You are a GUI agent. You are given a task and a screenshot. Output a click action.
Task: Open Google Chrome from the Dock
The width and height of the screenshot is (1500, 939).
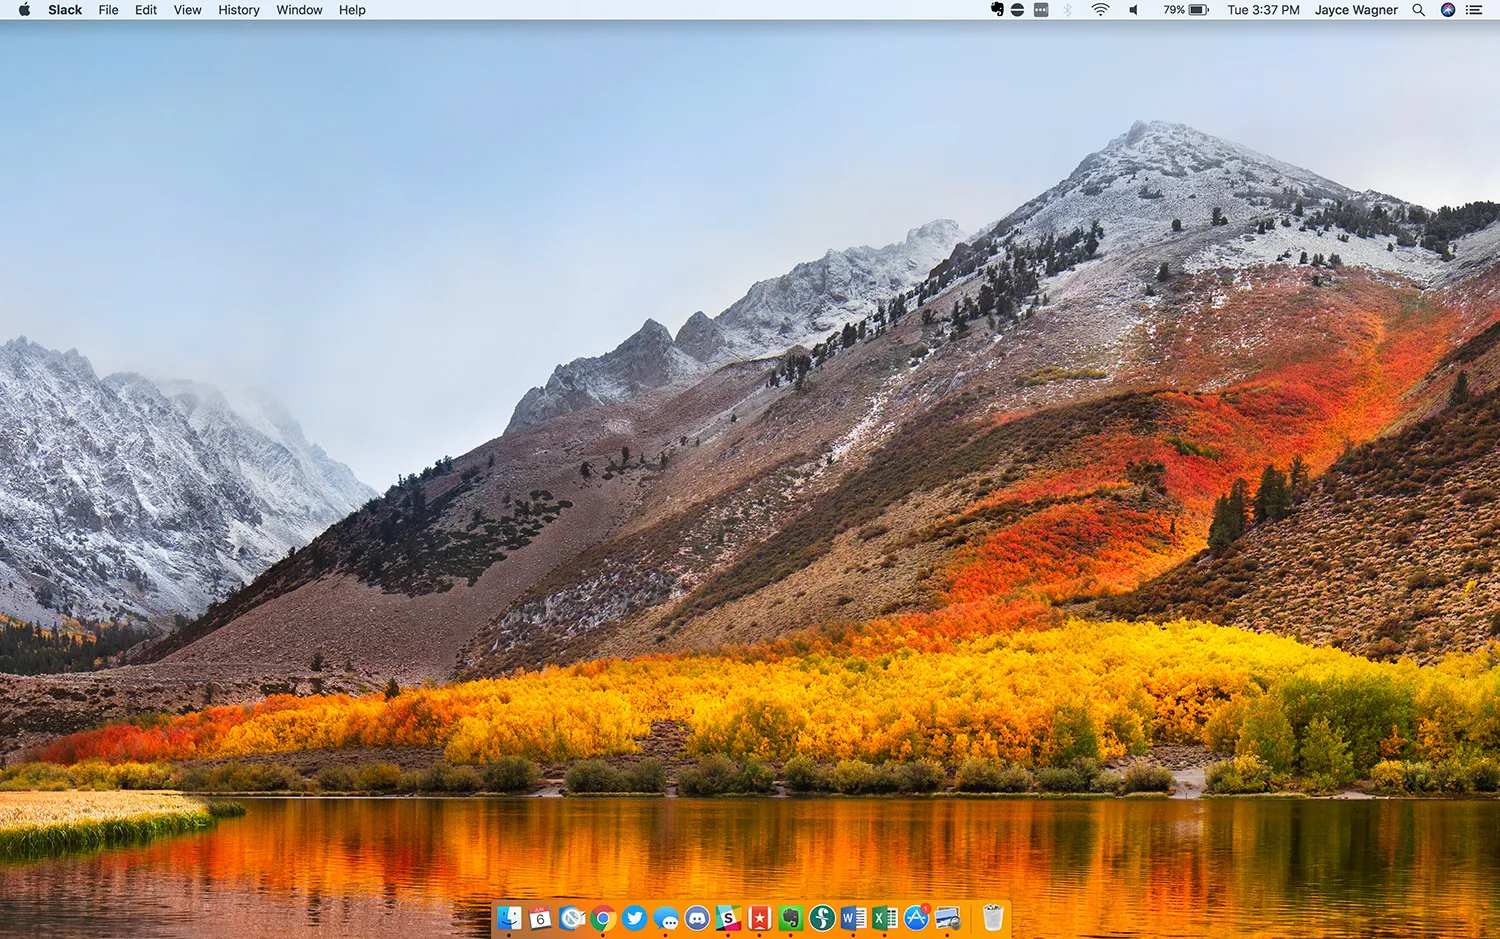click(x=604, y=918)
